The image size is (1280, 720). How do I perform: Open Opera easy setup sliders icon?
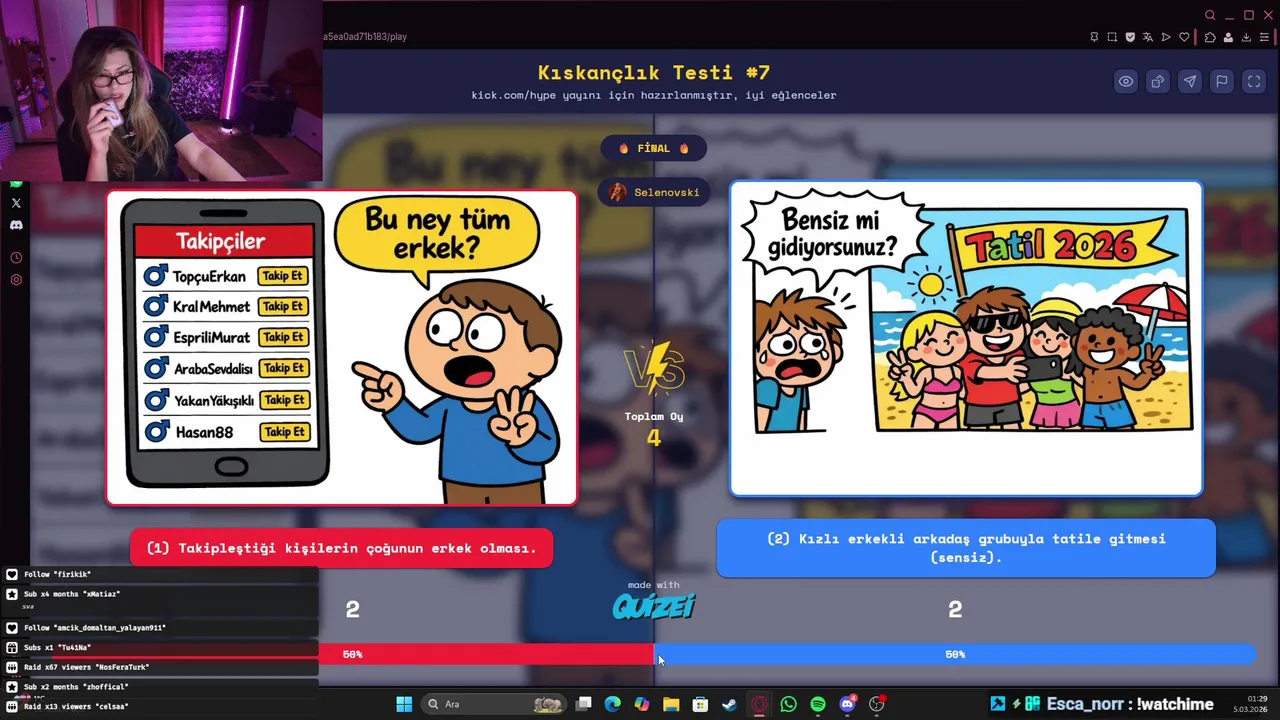(x=1264, y=37)
